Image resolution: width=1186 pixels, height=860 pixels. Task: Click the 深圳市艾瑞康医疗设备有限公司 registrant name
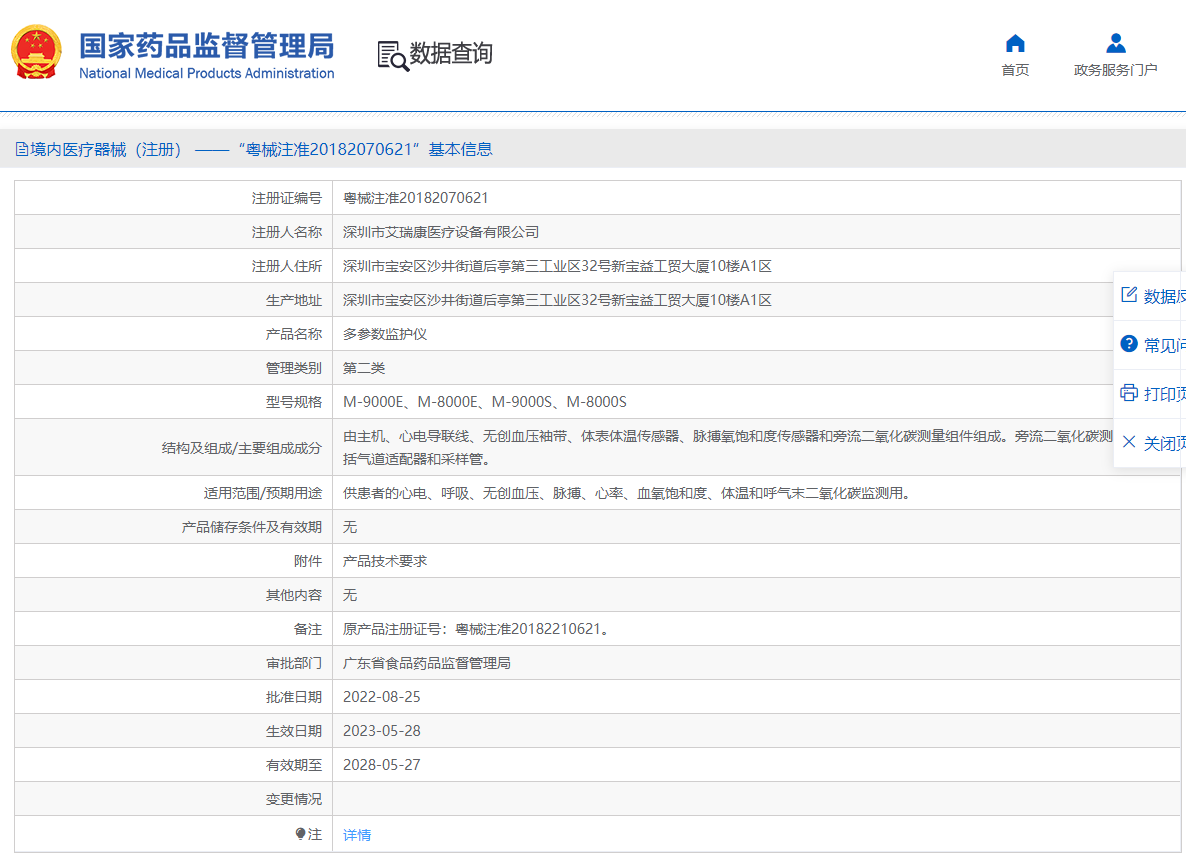(441, 232)
